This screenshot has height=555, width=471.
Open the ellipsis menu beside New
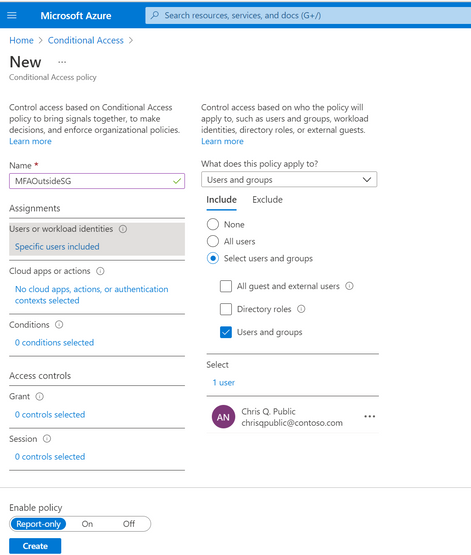point(62,62)
